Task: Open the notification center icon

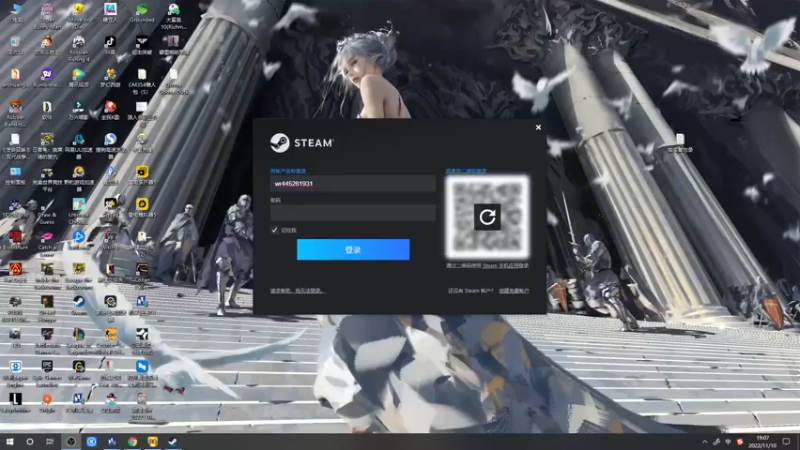Action: click(786, 442)
